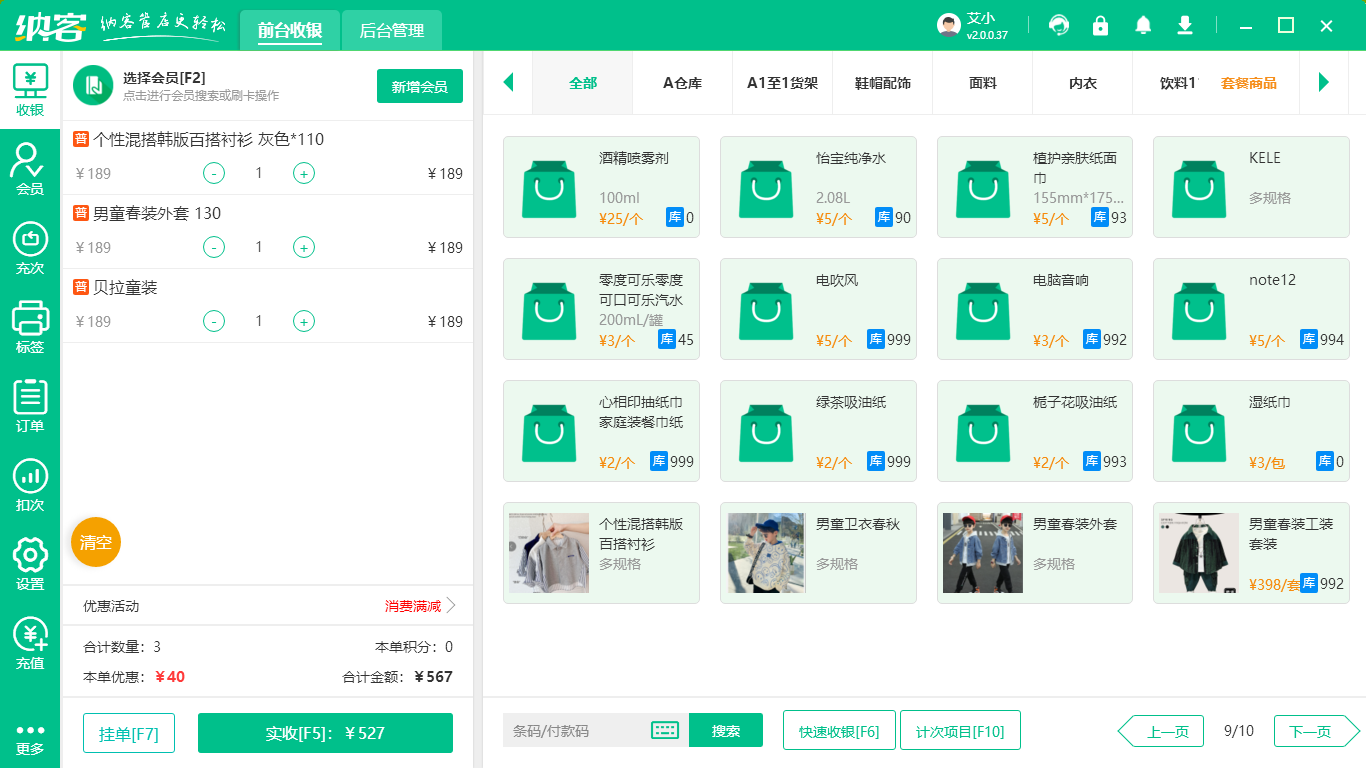The height and width of the screenshot is (768, 1366).
Task: Open the 会员 member sidebar icon
Action: 30,169
